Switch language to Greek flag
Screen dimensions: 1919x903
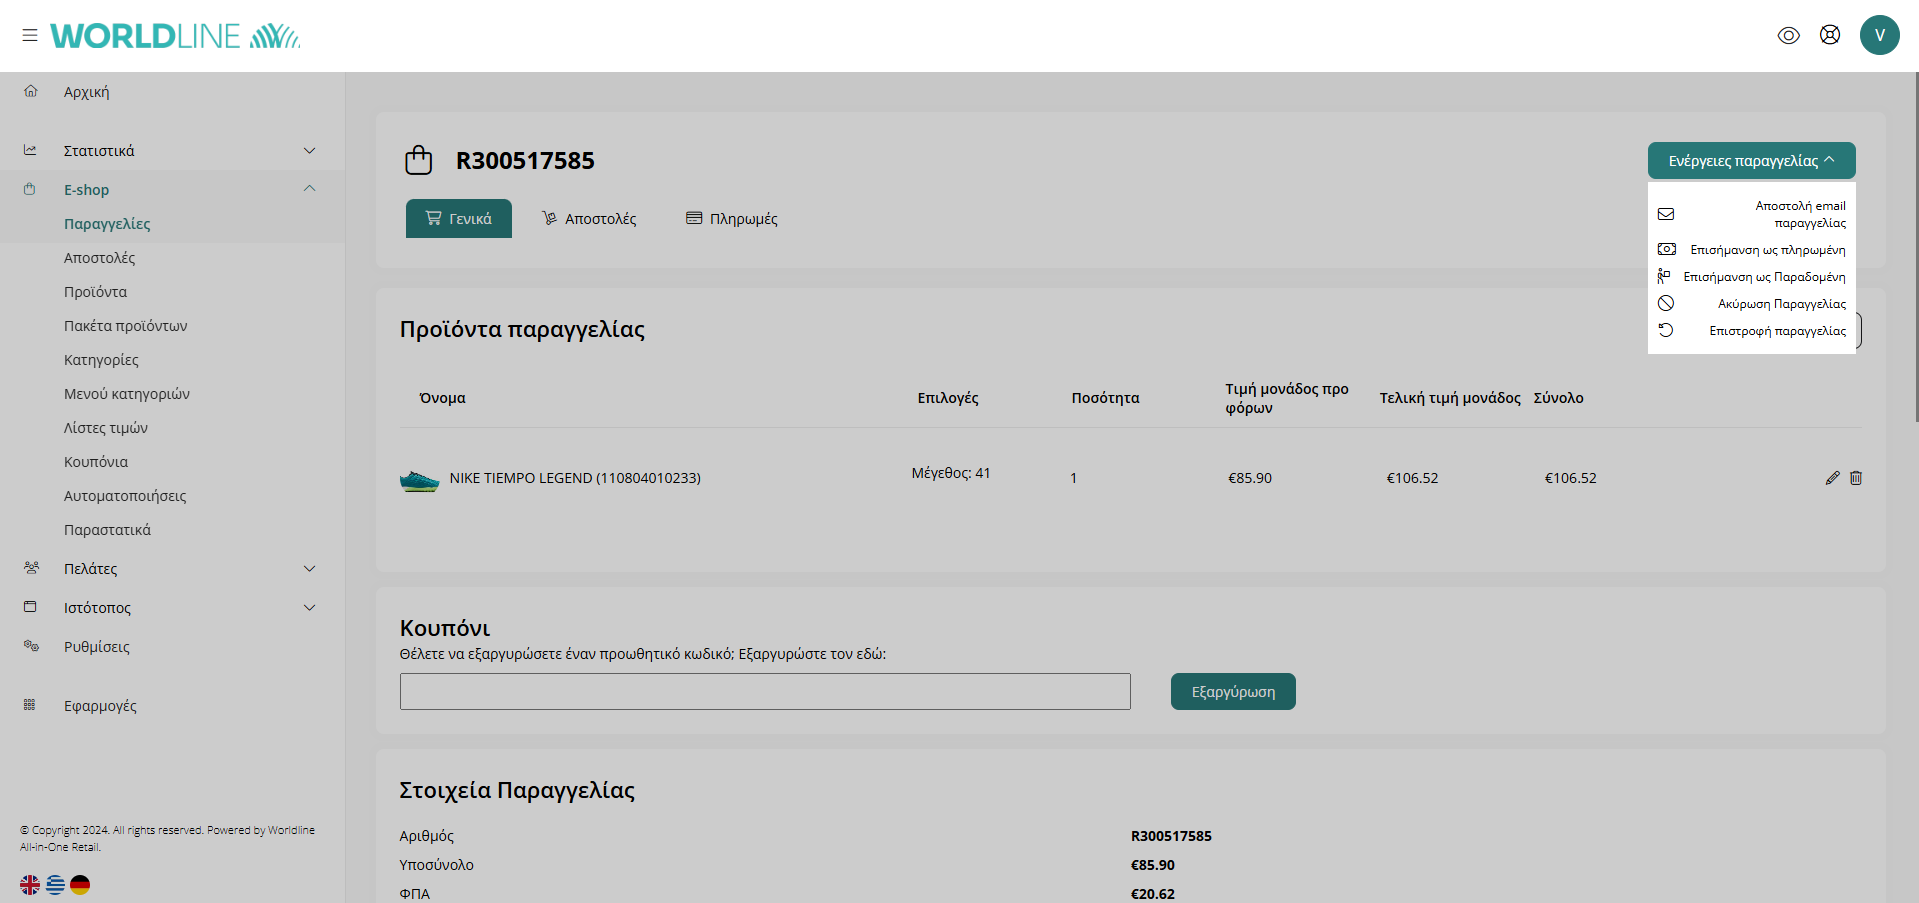[x=55, y=885]
